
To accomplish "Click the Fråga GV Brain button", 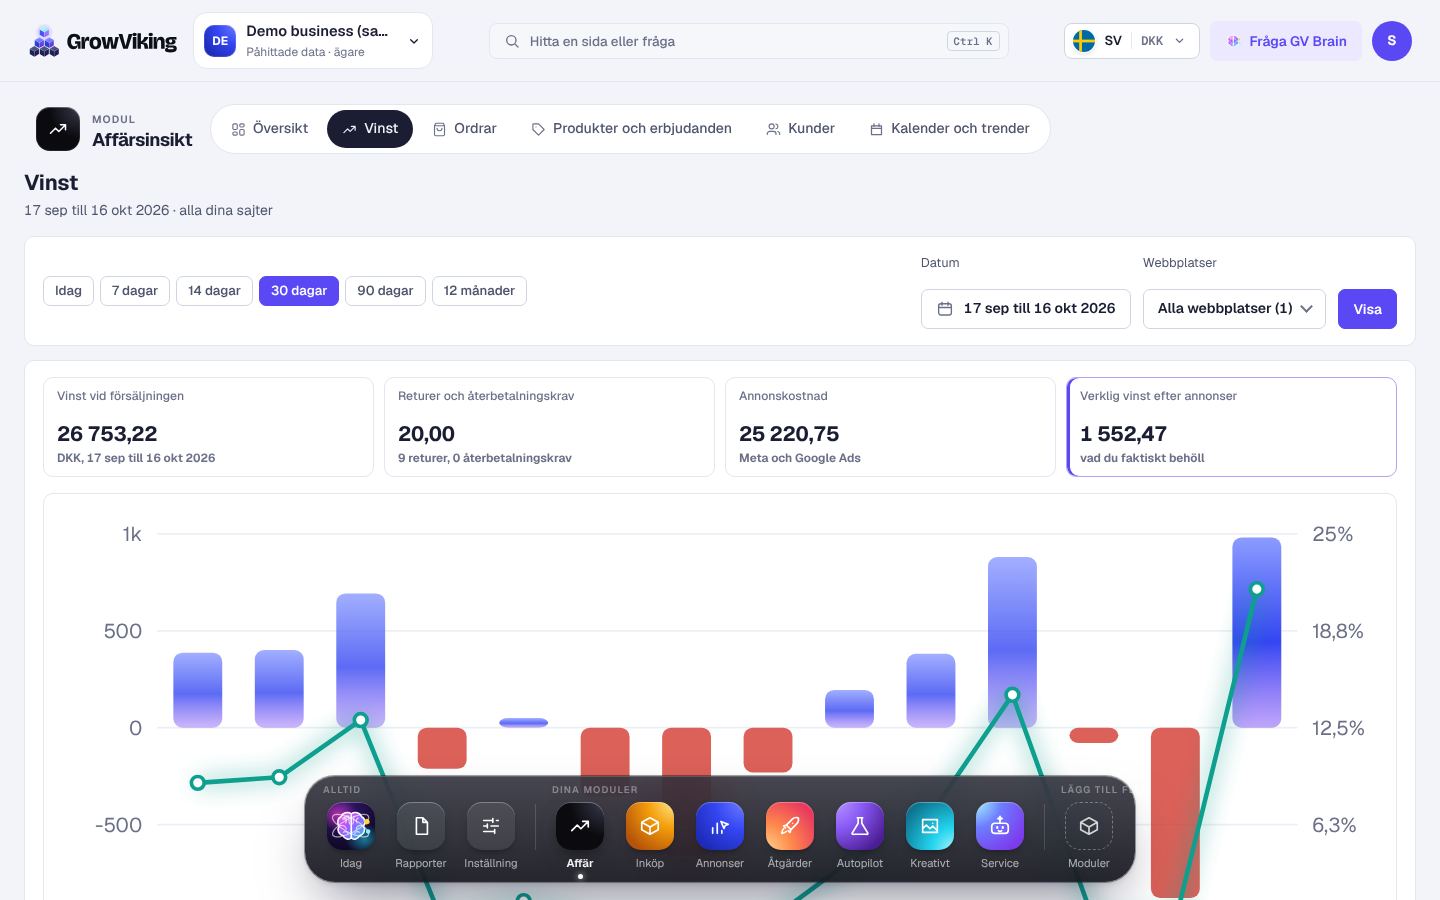I will click(x=1286, y=41).
